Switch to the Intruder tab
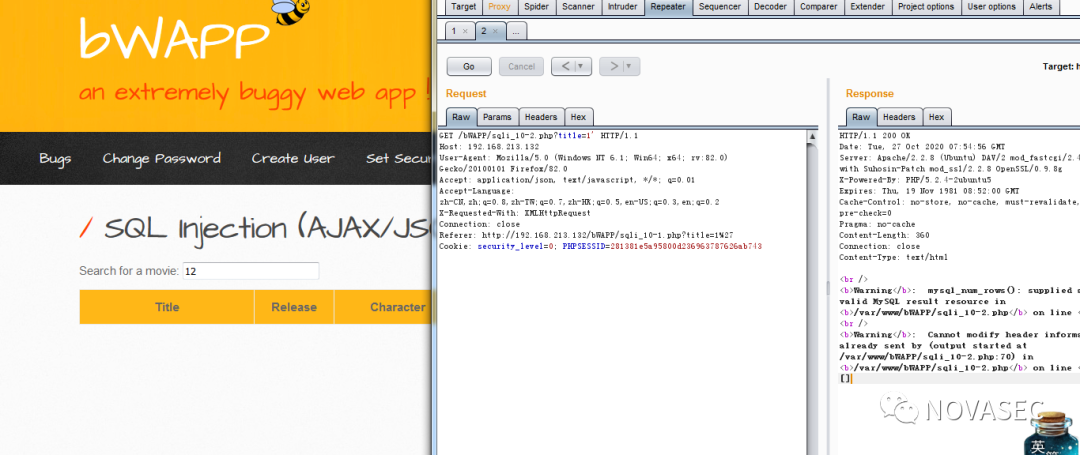Screen dimensions: 1080x455 click(x=623, y=7)
